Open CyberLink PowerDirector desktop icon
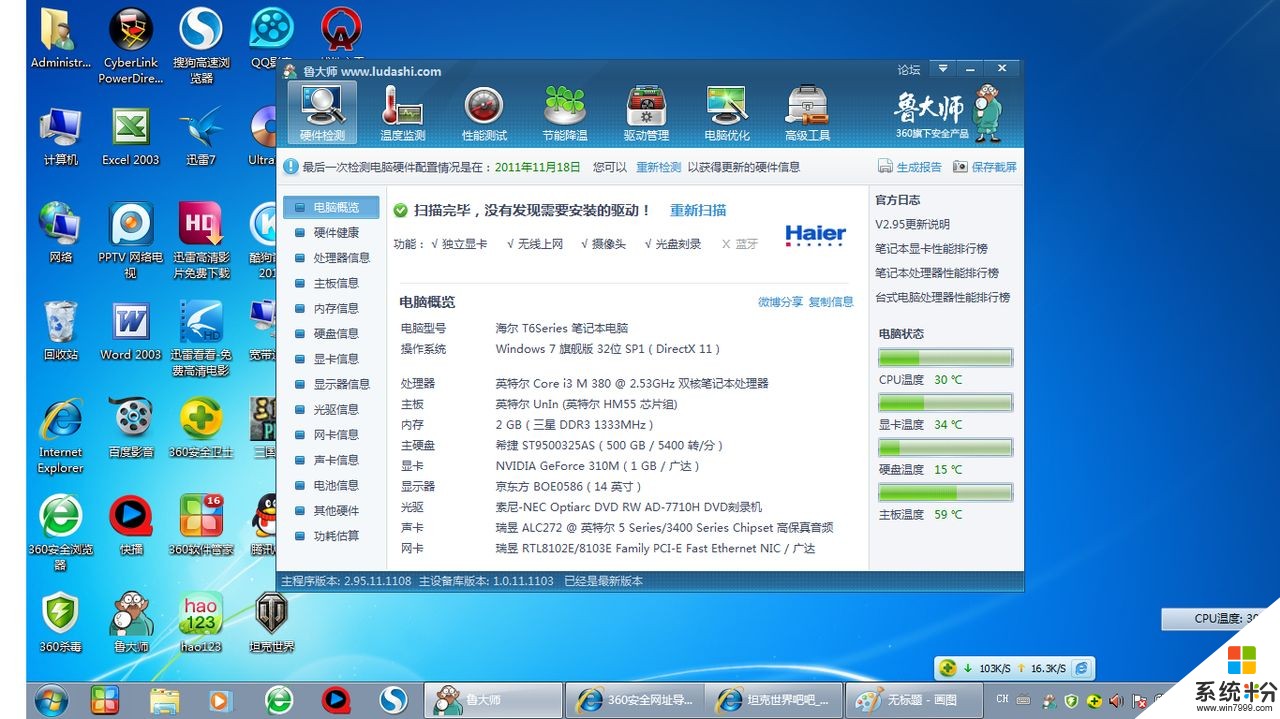Viewport: 1280px width, 719px height. (x=131, y=46)
